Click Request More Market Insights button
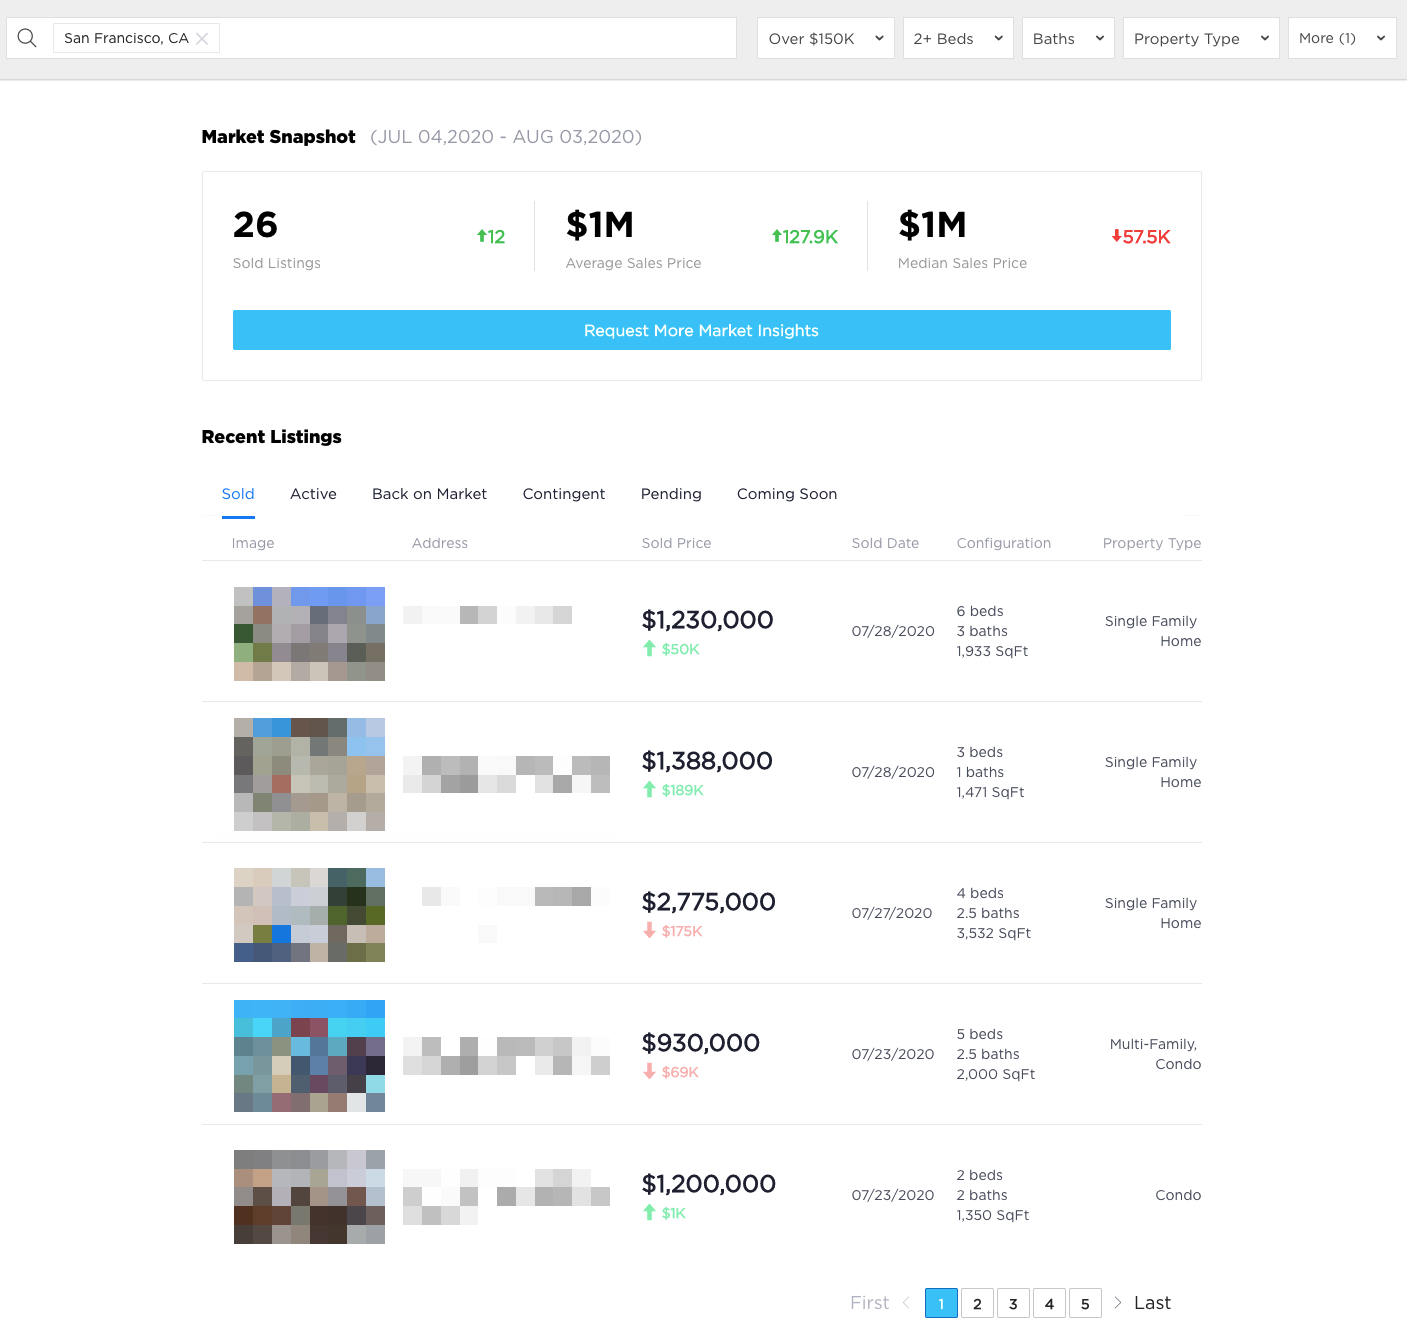Viewport: 1407px width, 1324px height. pos(702,330)
